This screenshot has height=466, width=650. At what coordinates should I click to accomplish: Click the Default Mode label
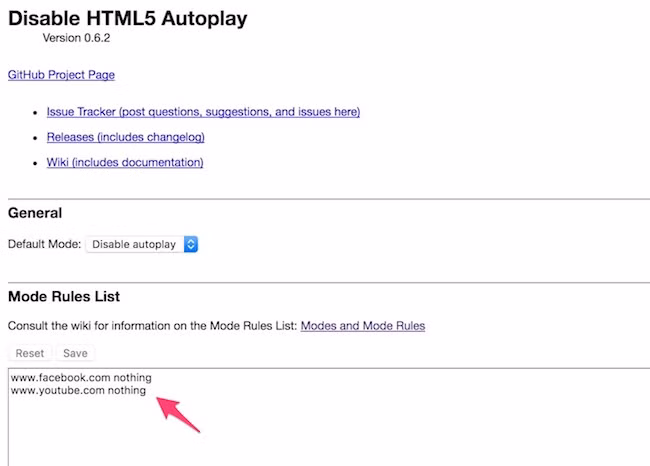44,244
